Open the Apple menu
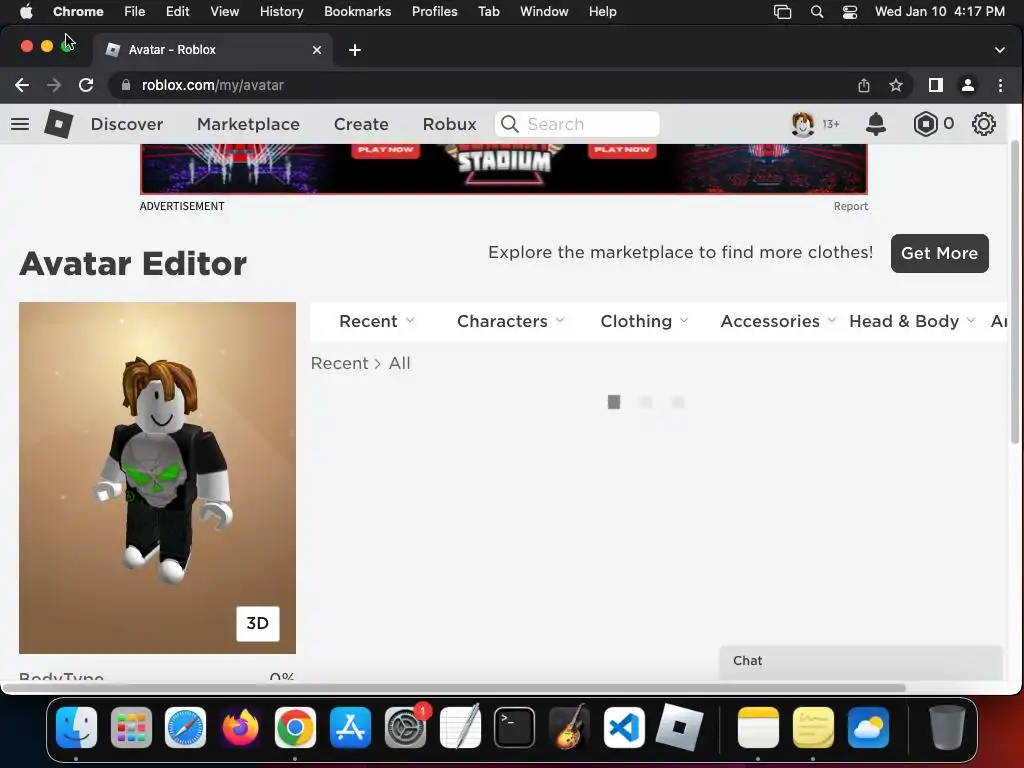 [x=26, y=12]
